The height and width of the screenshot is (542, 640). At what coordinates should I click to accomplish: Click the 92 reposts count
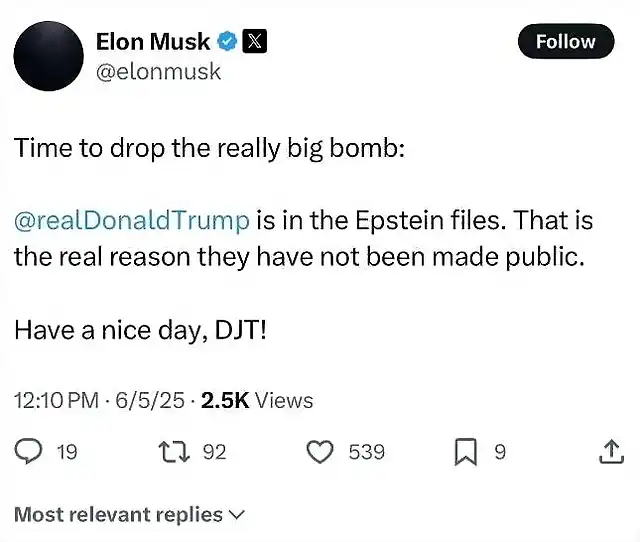pyautogui.click(x=214, y=452)
